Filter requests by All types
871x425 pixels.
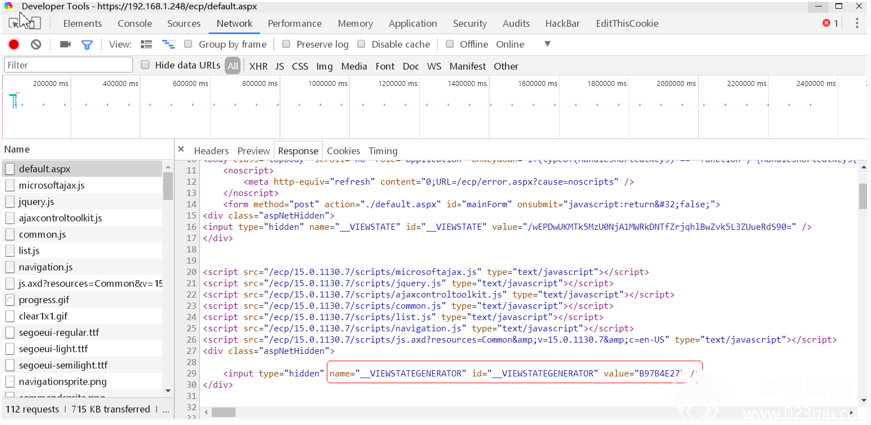[233, 66]
